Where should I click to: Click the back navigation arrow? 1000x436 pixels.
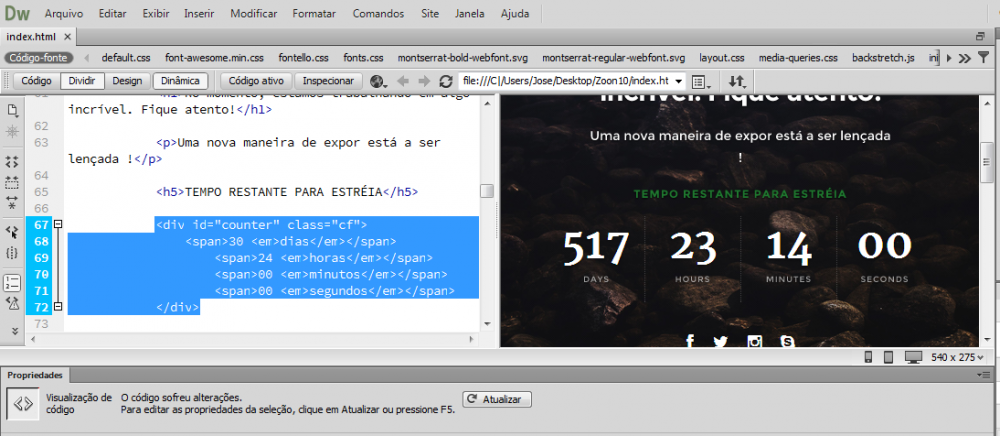pos(402,81)
